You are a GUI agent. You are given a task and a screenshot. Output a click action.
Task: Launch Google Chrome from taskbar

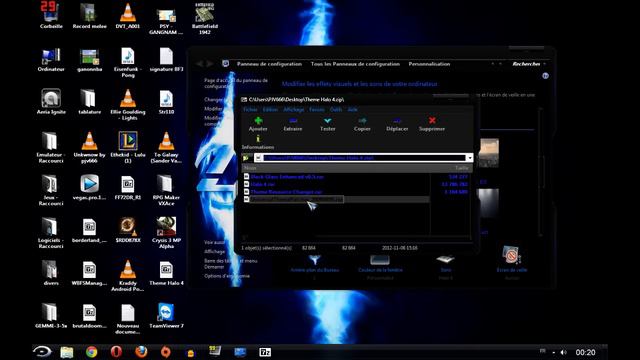[x=91, y=352]
